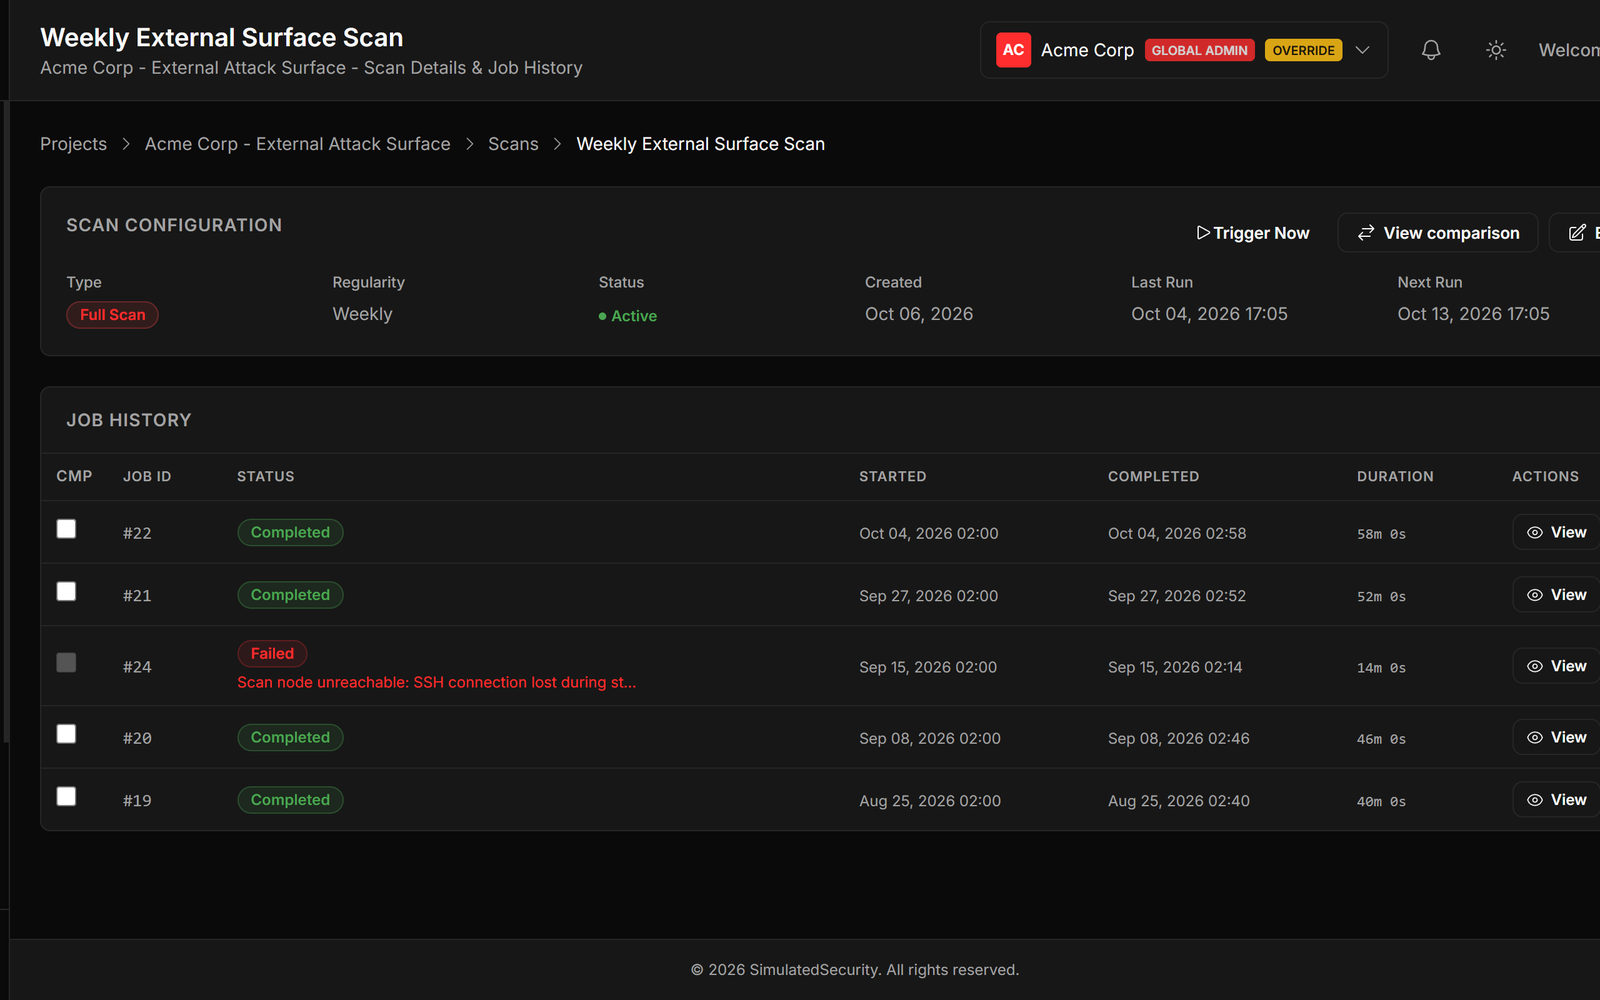Click the DURATION column header
Image resolution: width=1600 pixels, height=1000 pixels.
[x=1395, y=477]
